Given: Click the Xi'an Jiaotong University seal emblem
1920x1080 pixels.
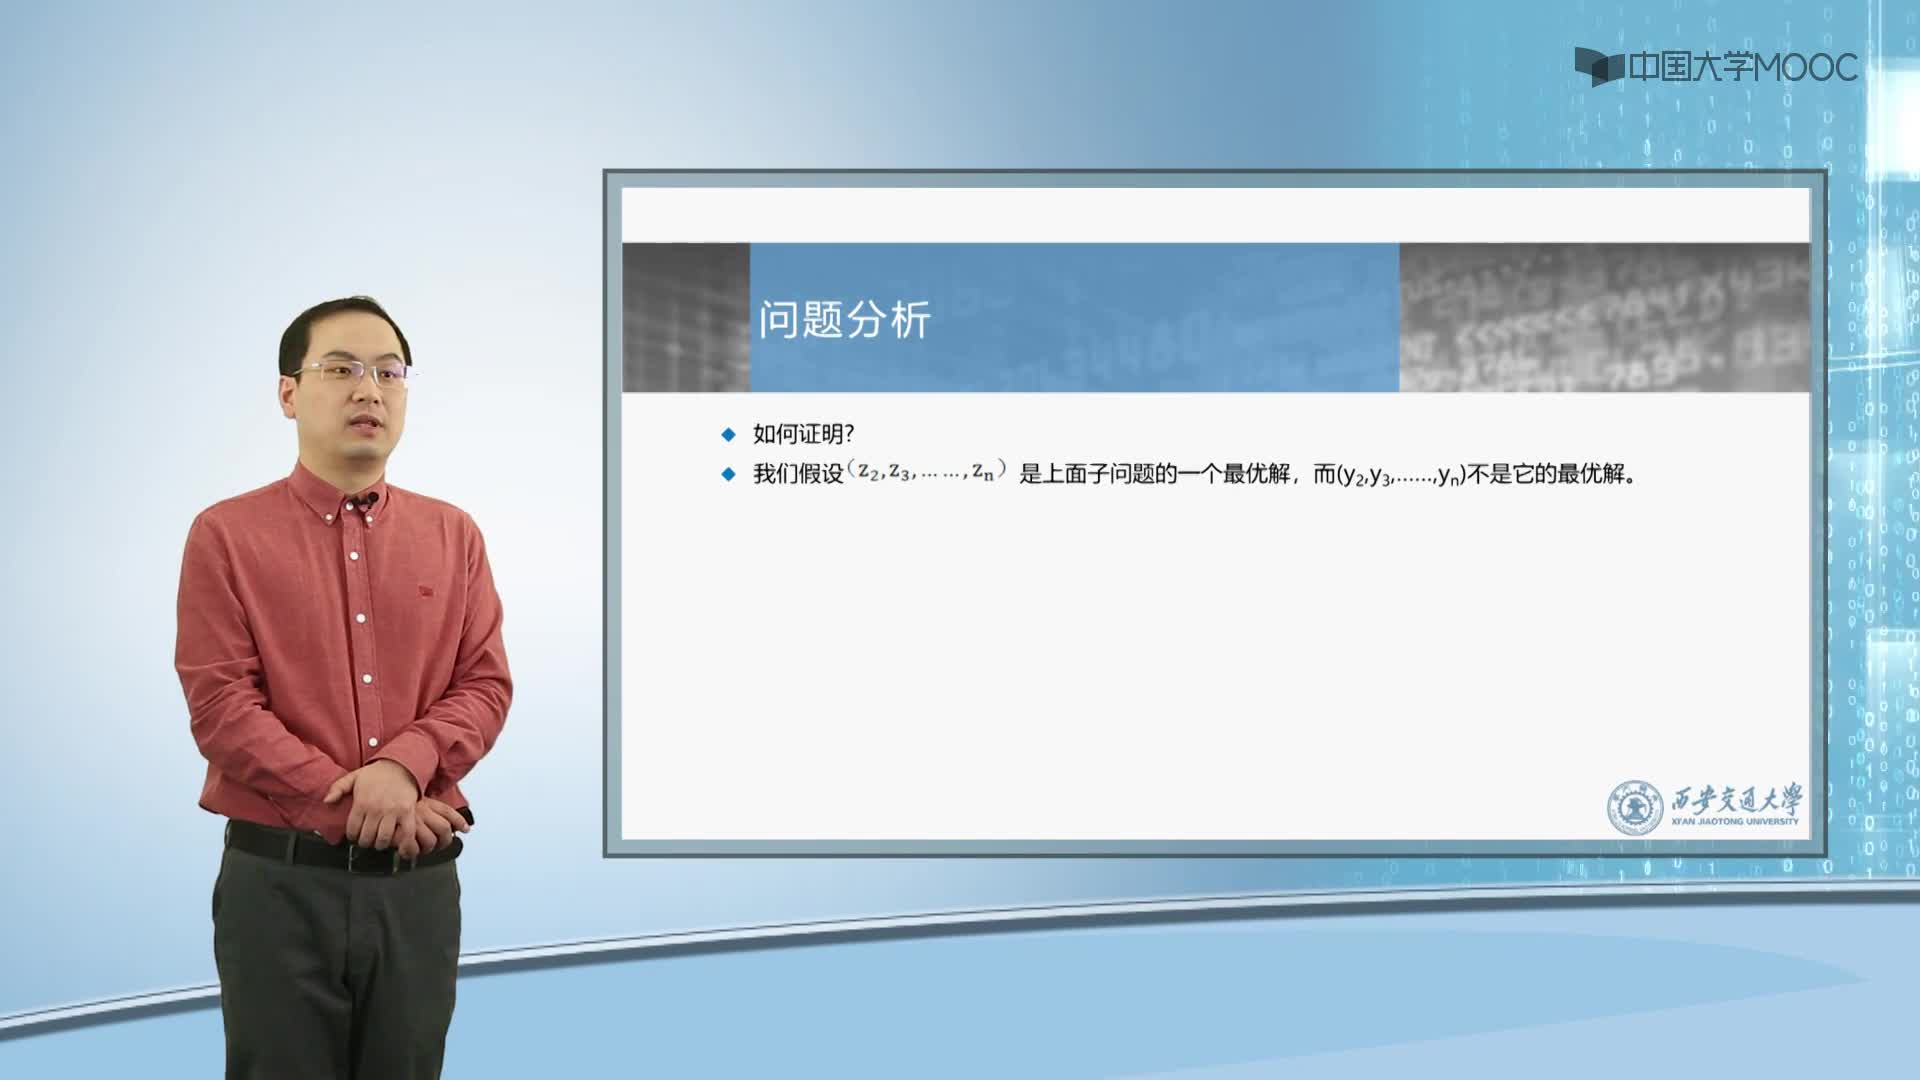Looking at the screenshot, I should point(1635,809).
